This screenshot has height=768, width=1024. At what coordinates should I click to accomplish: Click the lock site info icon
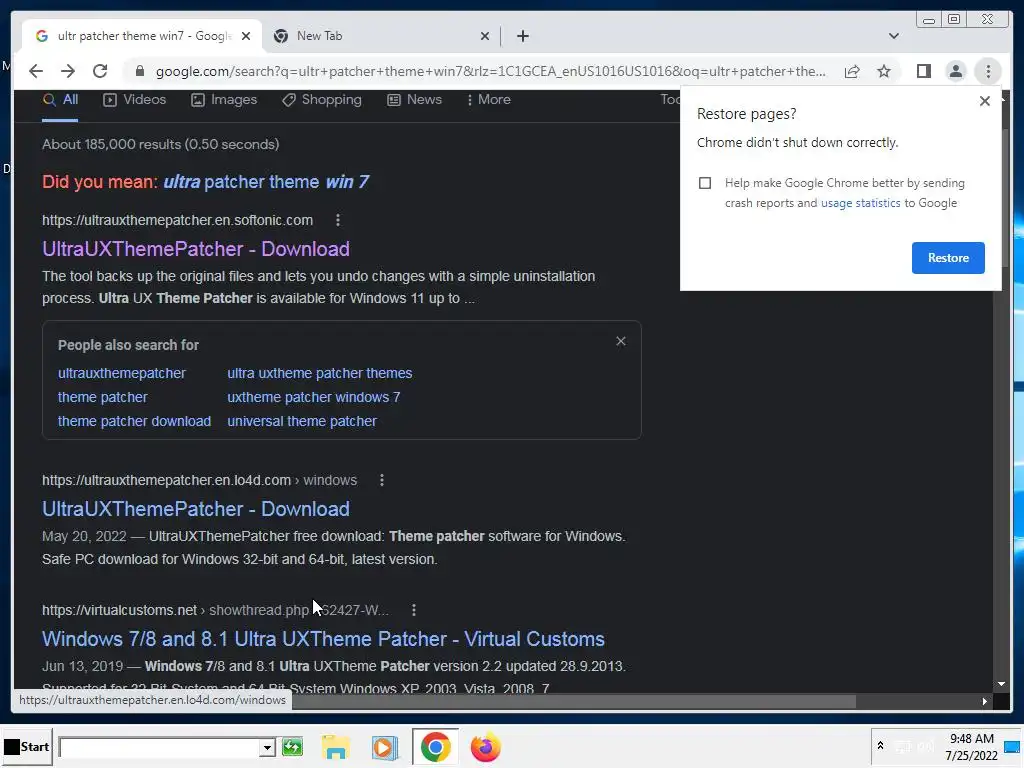(x=139, y=71)
